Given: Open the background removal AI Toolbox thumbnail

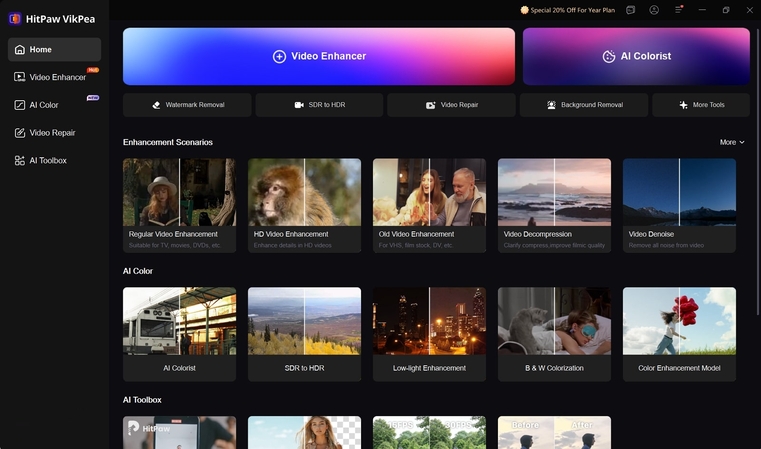Looking at the screenshot, I should 304,432.
